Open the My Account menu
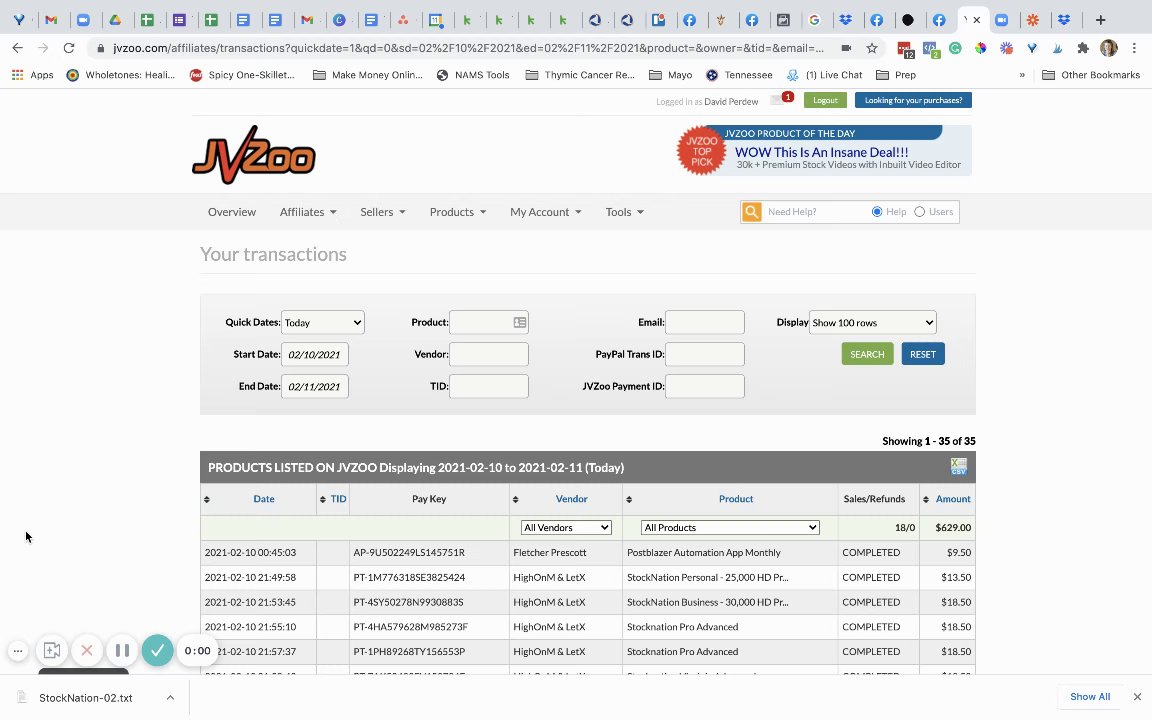Image resolution: width=1152 pixels, height=720 pixels. point(545,212)
